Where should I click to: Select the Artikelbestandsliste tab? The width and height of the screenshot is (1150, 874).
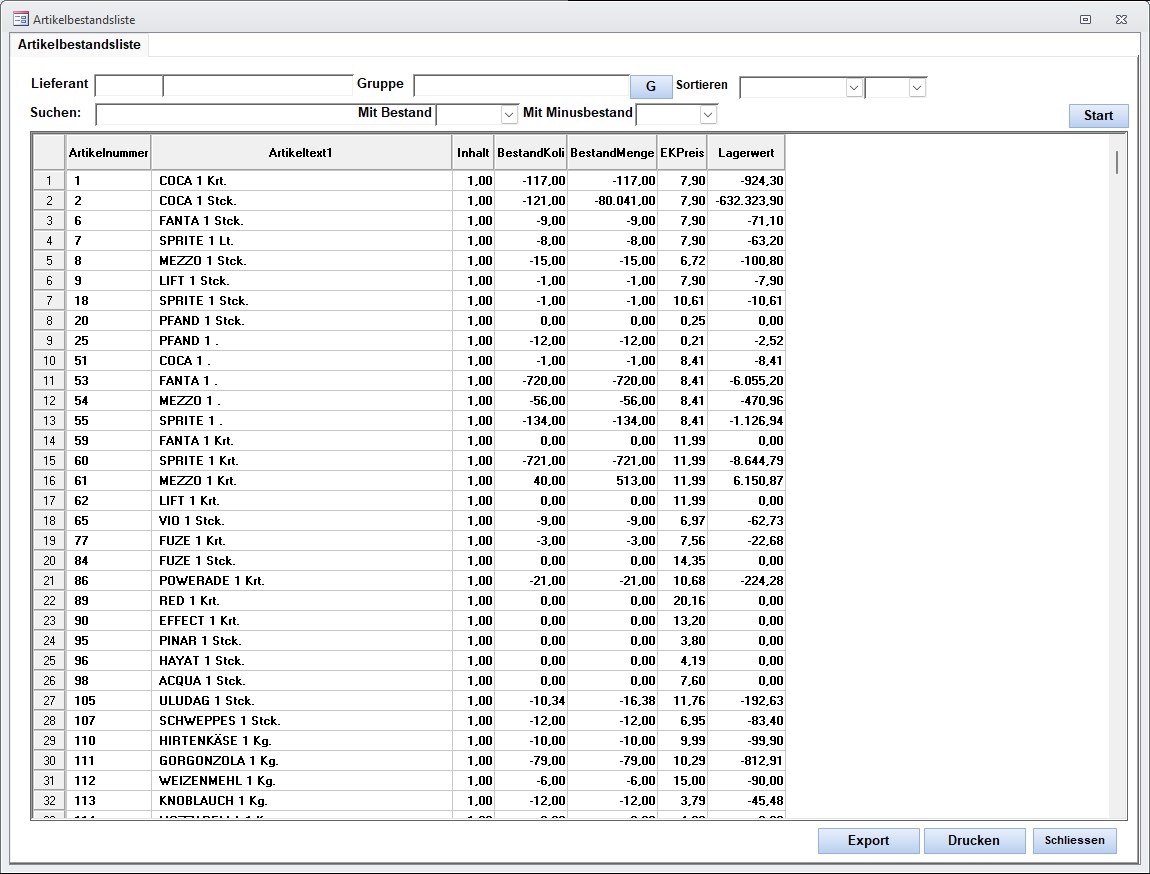click(79, 45)
